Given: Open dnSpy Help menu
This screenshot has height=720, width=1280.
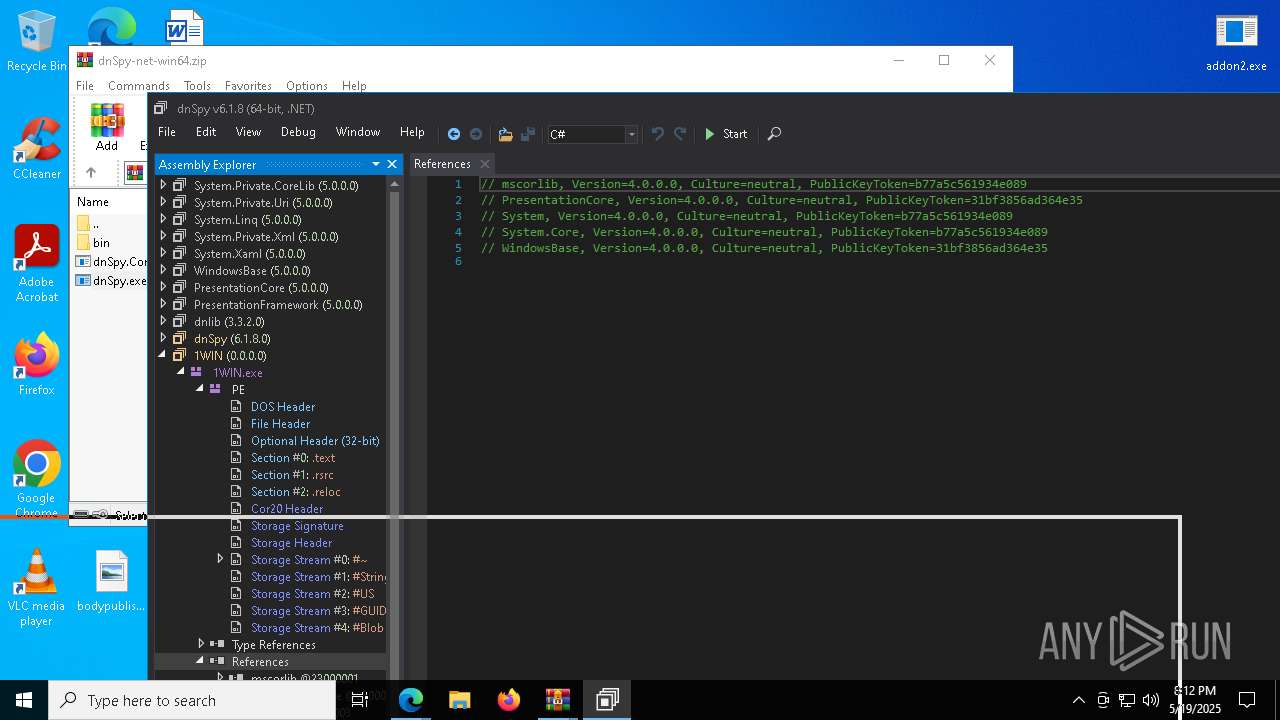Looking at the screenshot, I should [x=412, y=132].
